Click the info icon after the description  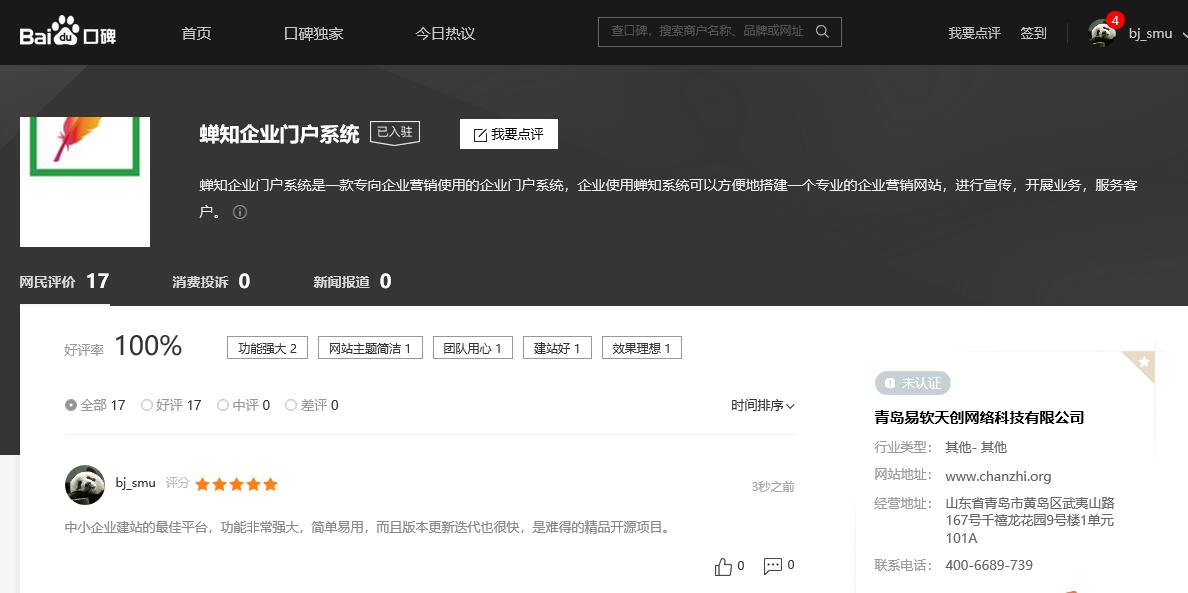(x=240, y=213)
